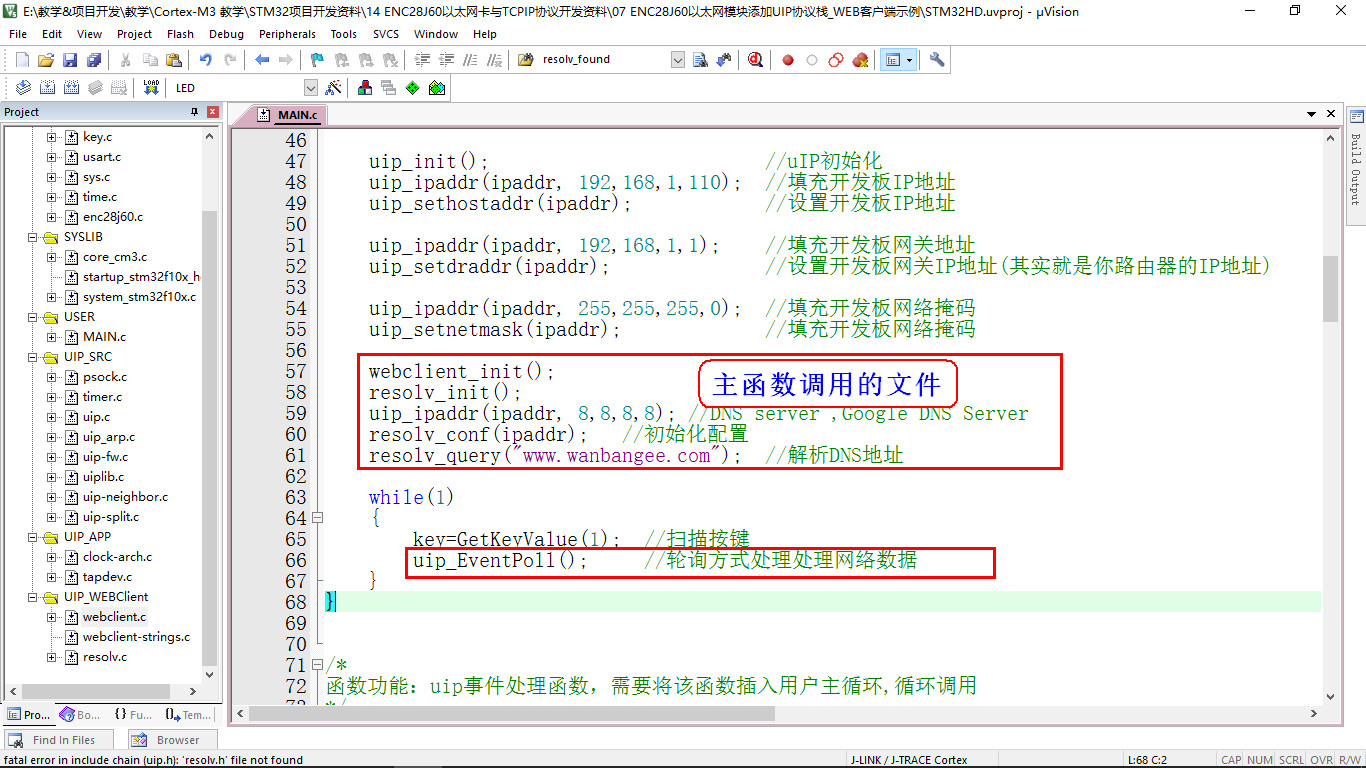Image resolution: width=1366 pixels, height=768 pixels.
Task: Open Manage Run-Time Environment
Action: click(413, 88)
